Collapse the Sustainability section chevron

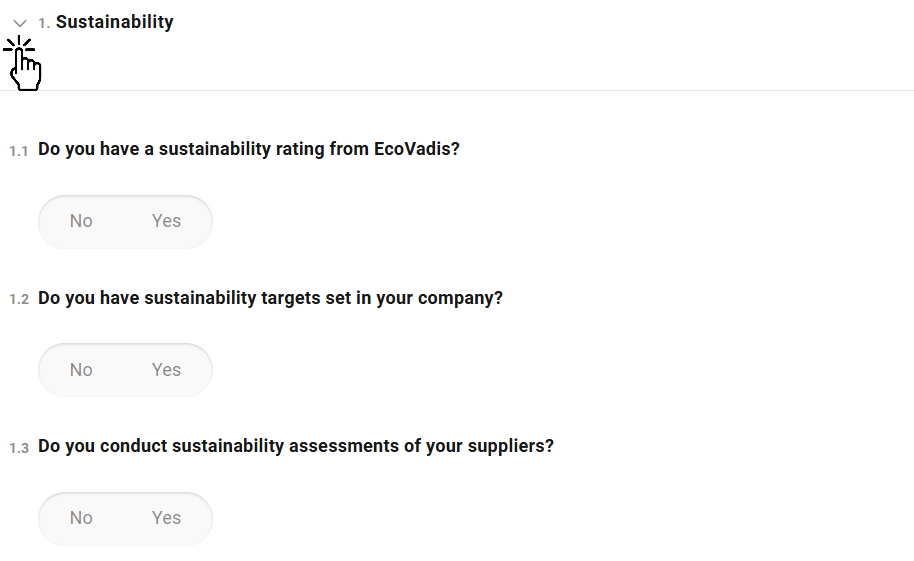tap(20, 23)
